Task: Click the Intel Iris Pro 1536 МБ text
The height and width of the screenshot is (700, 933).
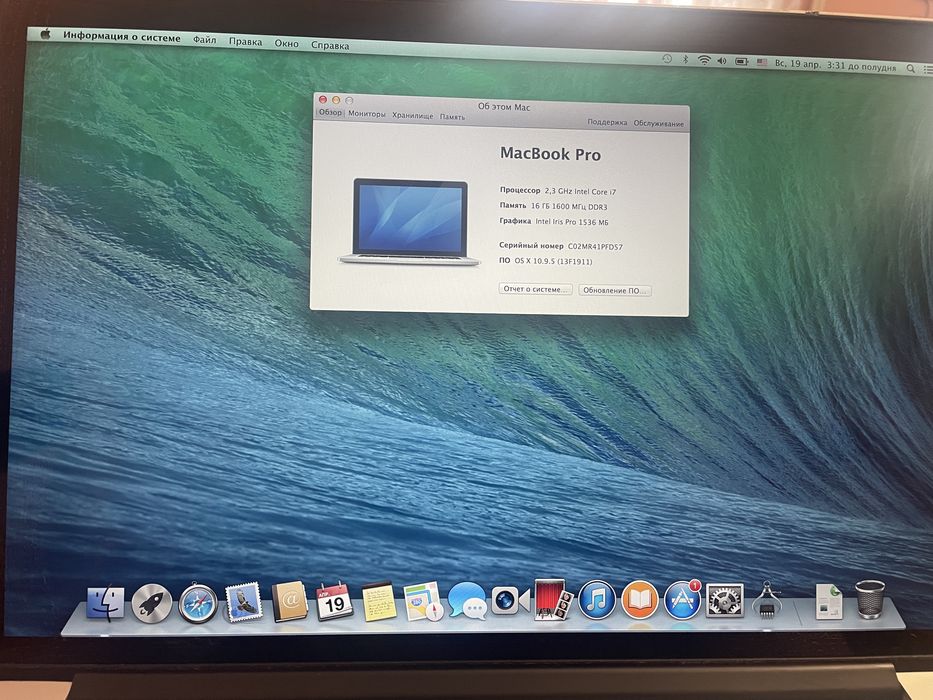Action: click(x=572, y=221)
